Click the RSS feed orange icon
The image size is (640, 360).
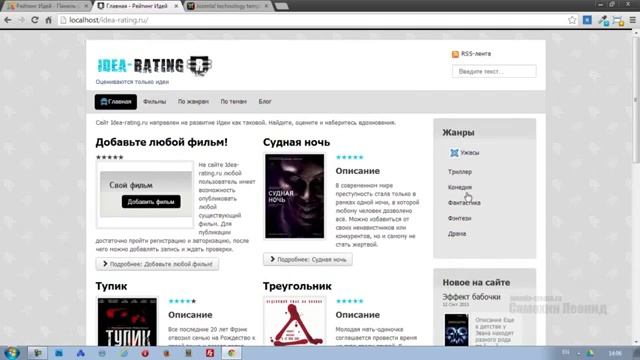pos(455,54)
